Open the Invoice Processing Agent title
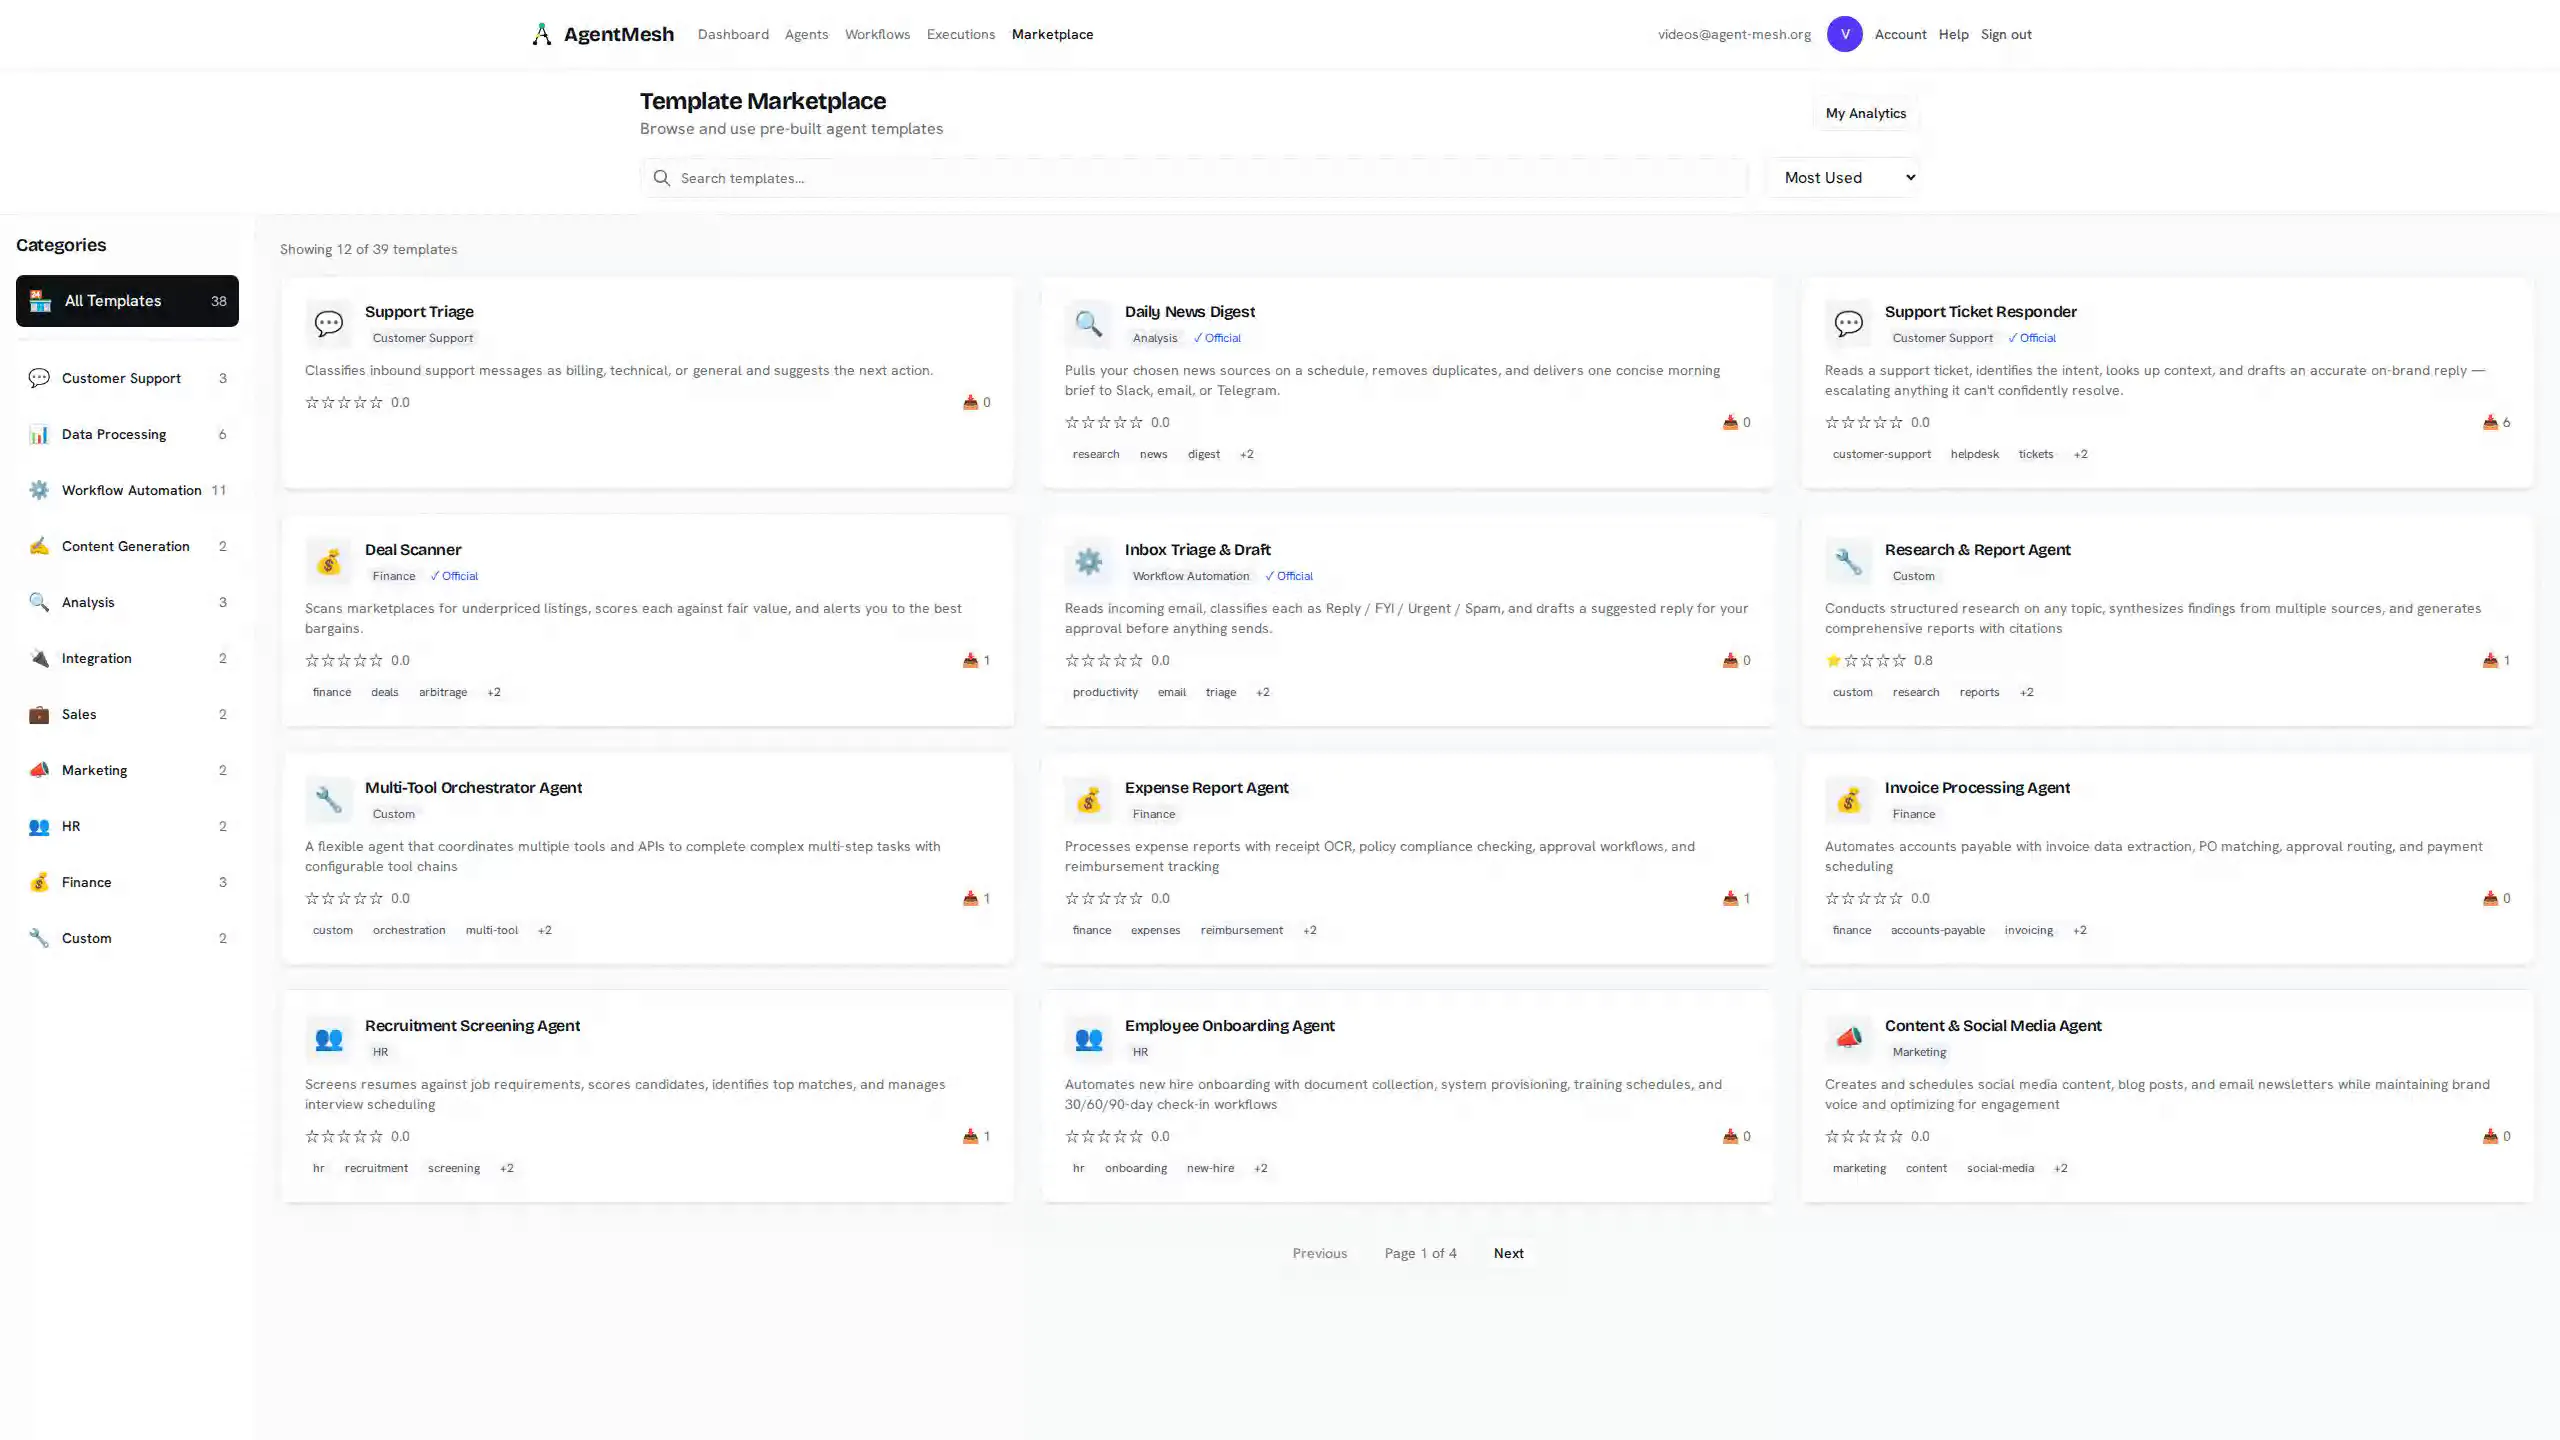 click(x=1977, y=788)
